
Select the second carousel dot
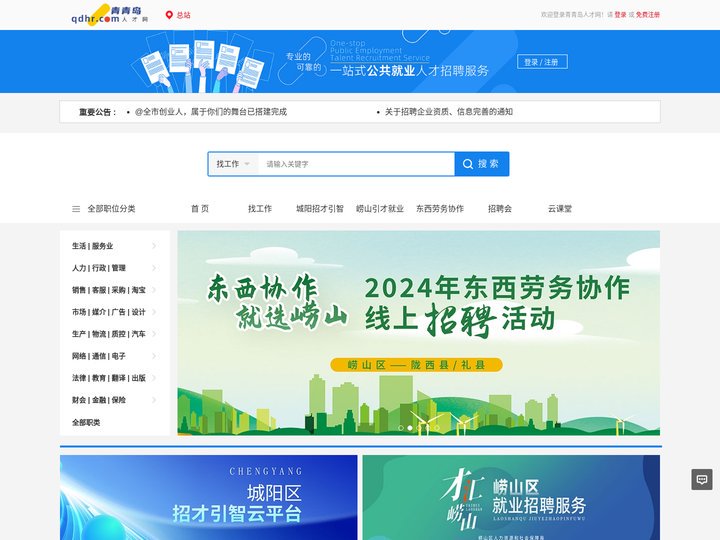410,428
